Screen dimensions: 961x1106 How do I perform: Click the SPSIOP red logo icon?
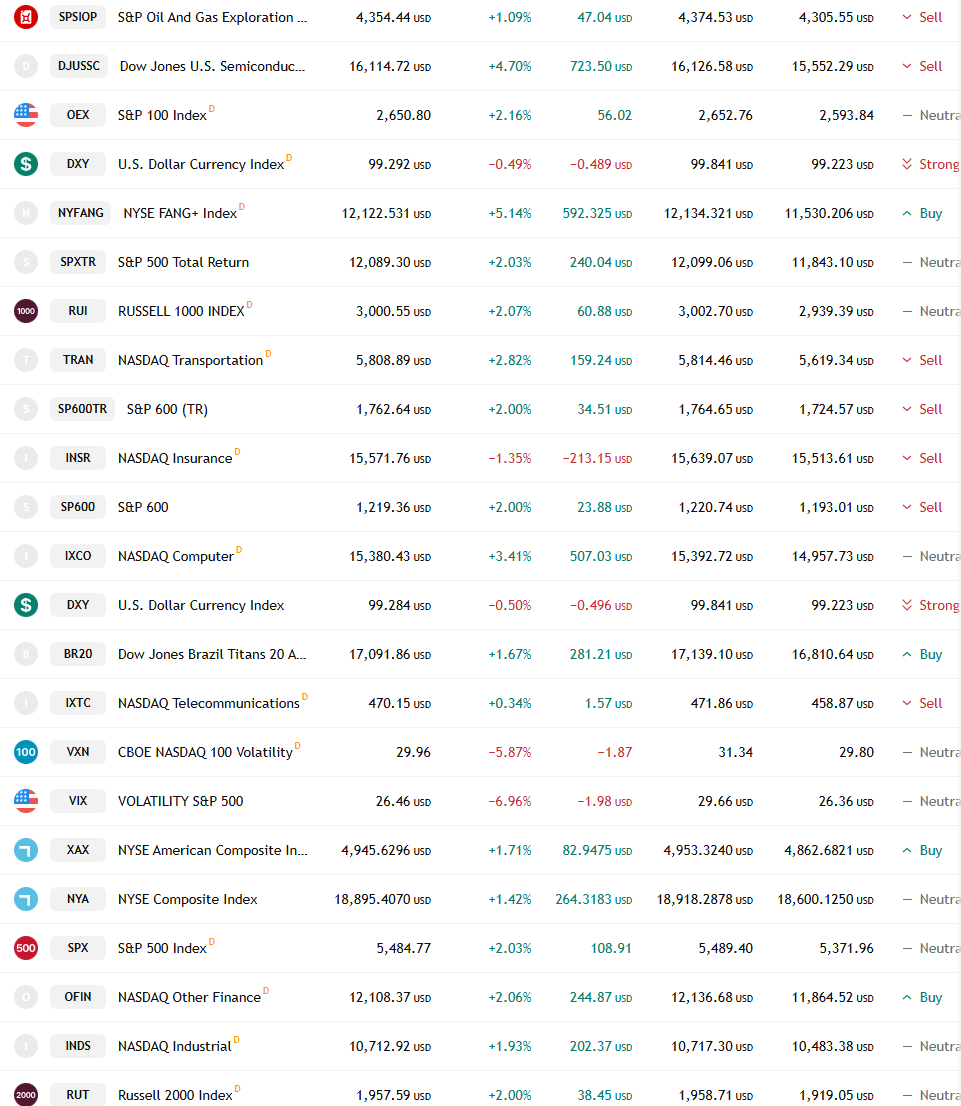26,17
